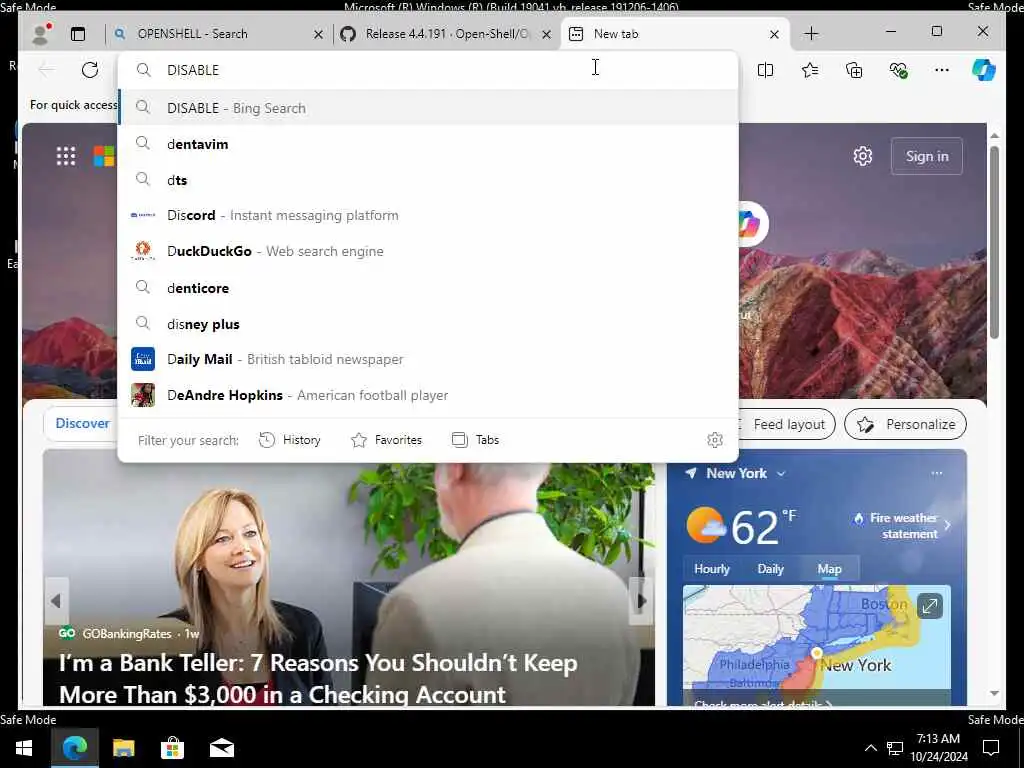Open the tab actions menu icon

click(78, 34)
